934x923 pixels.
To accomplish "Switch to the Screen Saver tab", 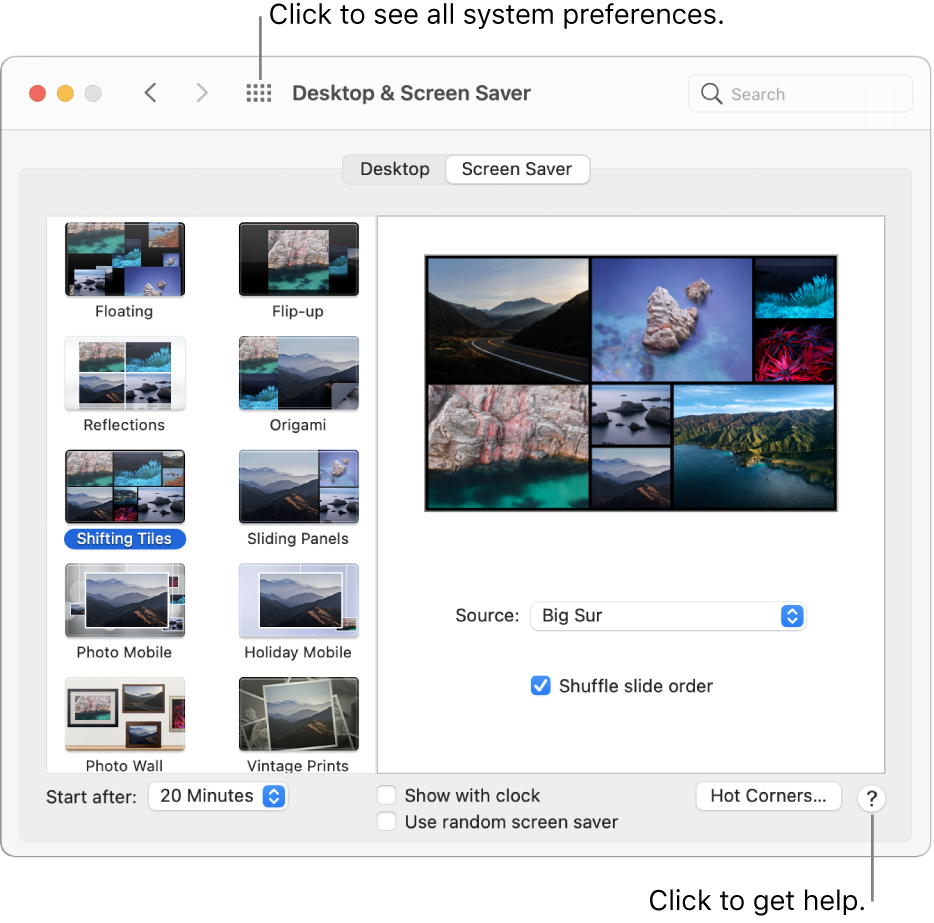I will (x=517, y=169).
